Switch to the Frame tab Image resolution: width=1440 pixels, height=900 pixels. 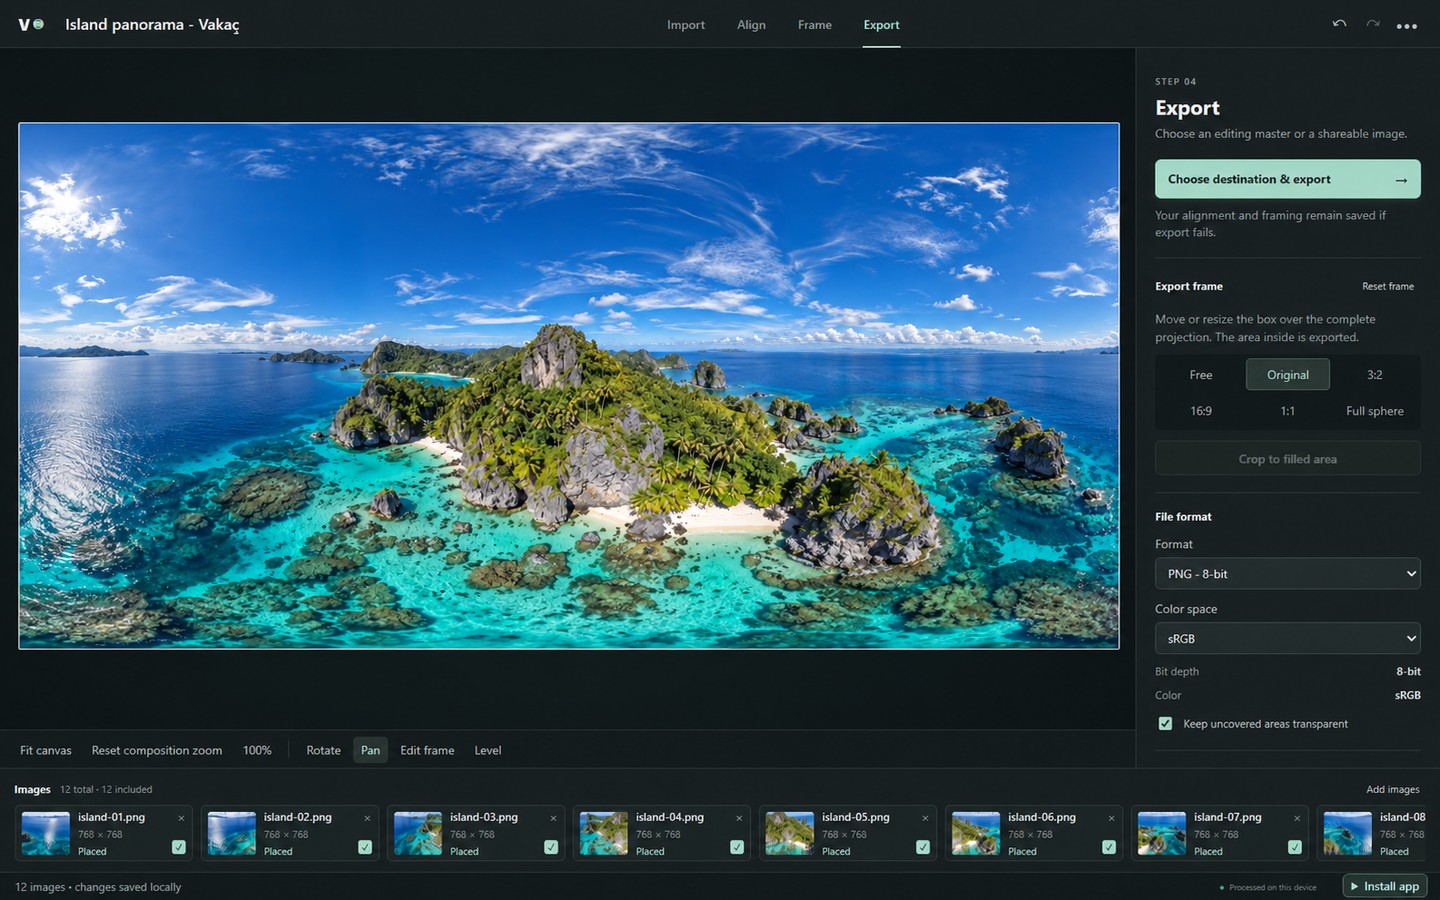click(815, 25)
